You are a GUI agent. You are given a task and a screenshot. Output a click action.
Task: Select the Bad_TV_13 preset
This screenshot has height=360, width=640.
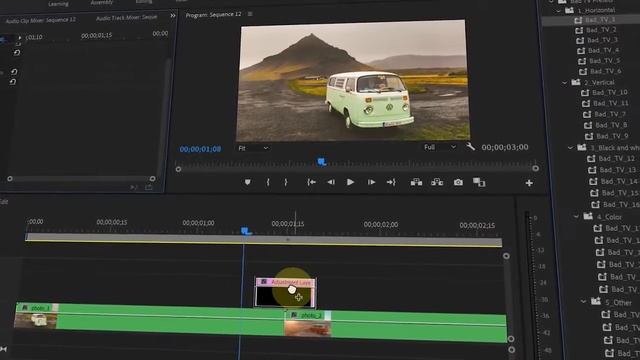coord(618,169)
